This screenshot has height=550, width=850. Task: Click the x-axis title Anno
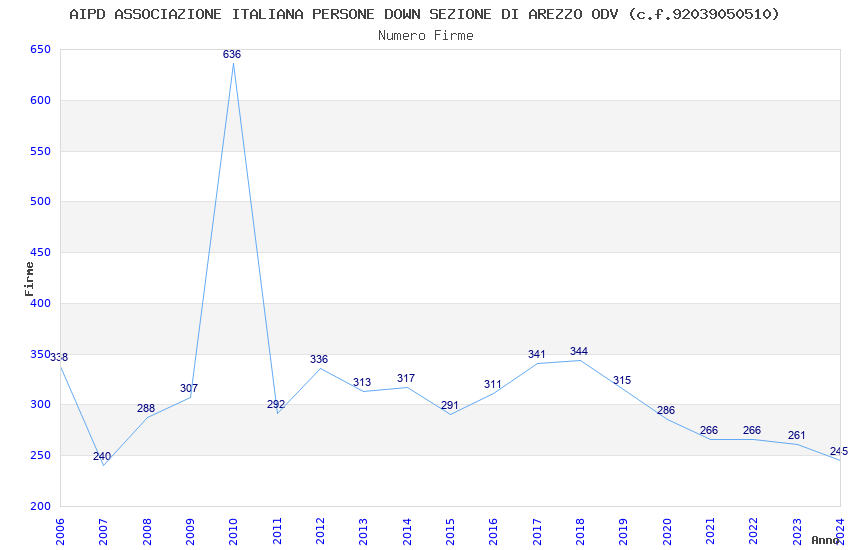click(825, 540)
